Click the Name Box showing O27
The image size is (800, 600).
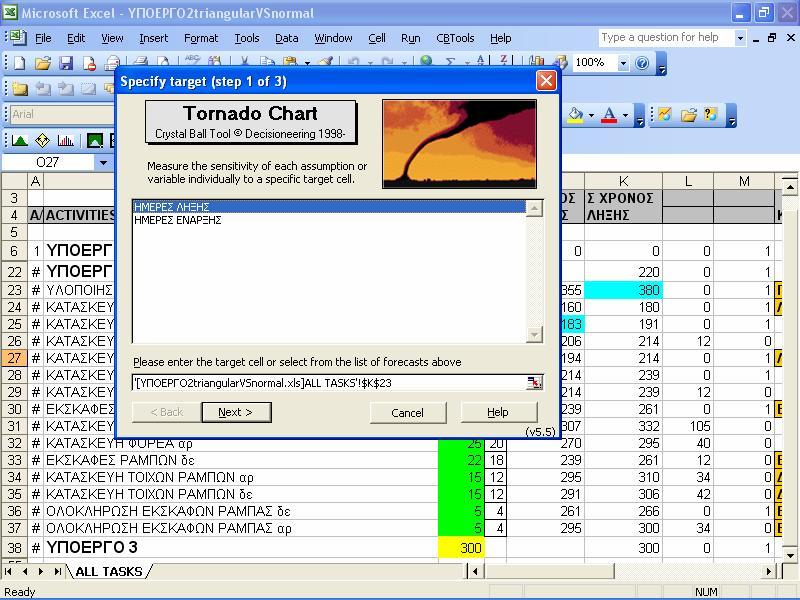(x=48, y=162)
